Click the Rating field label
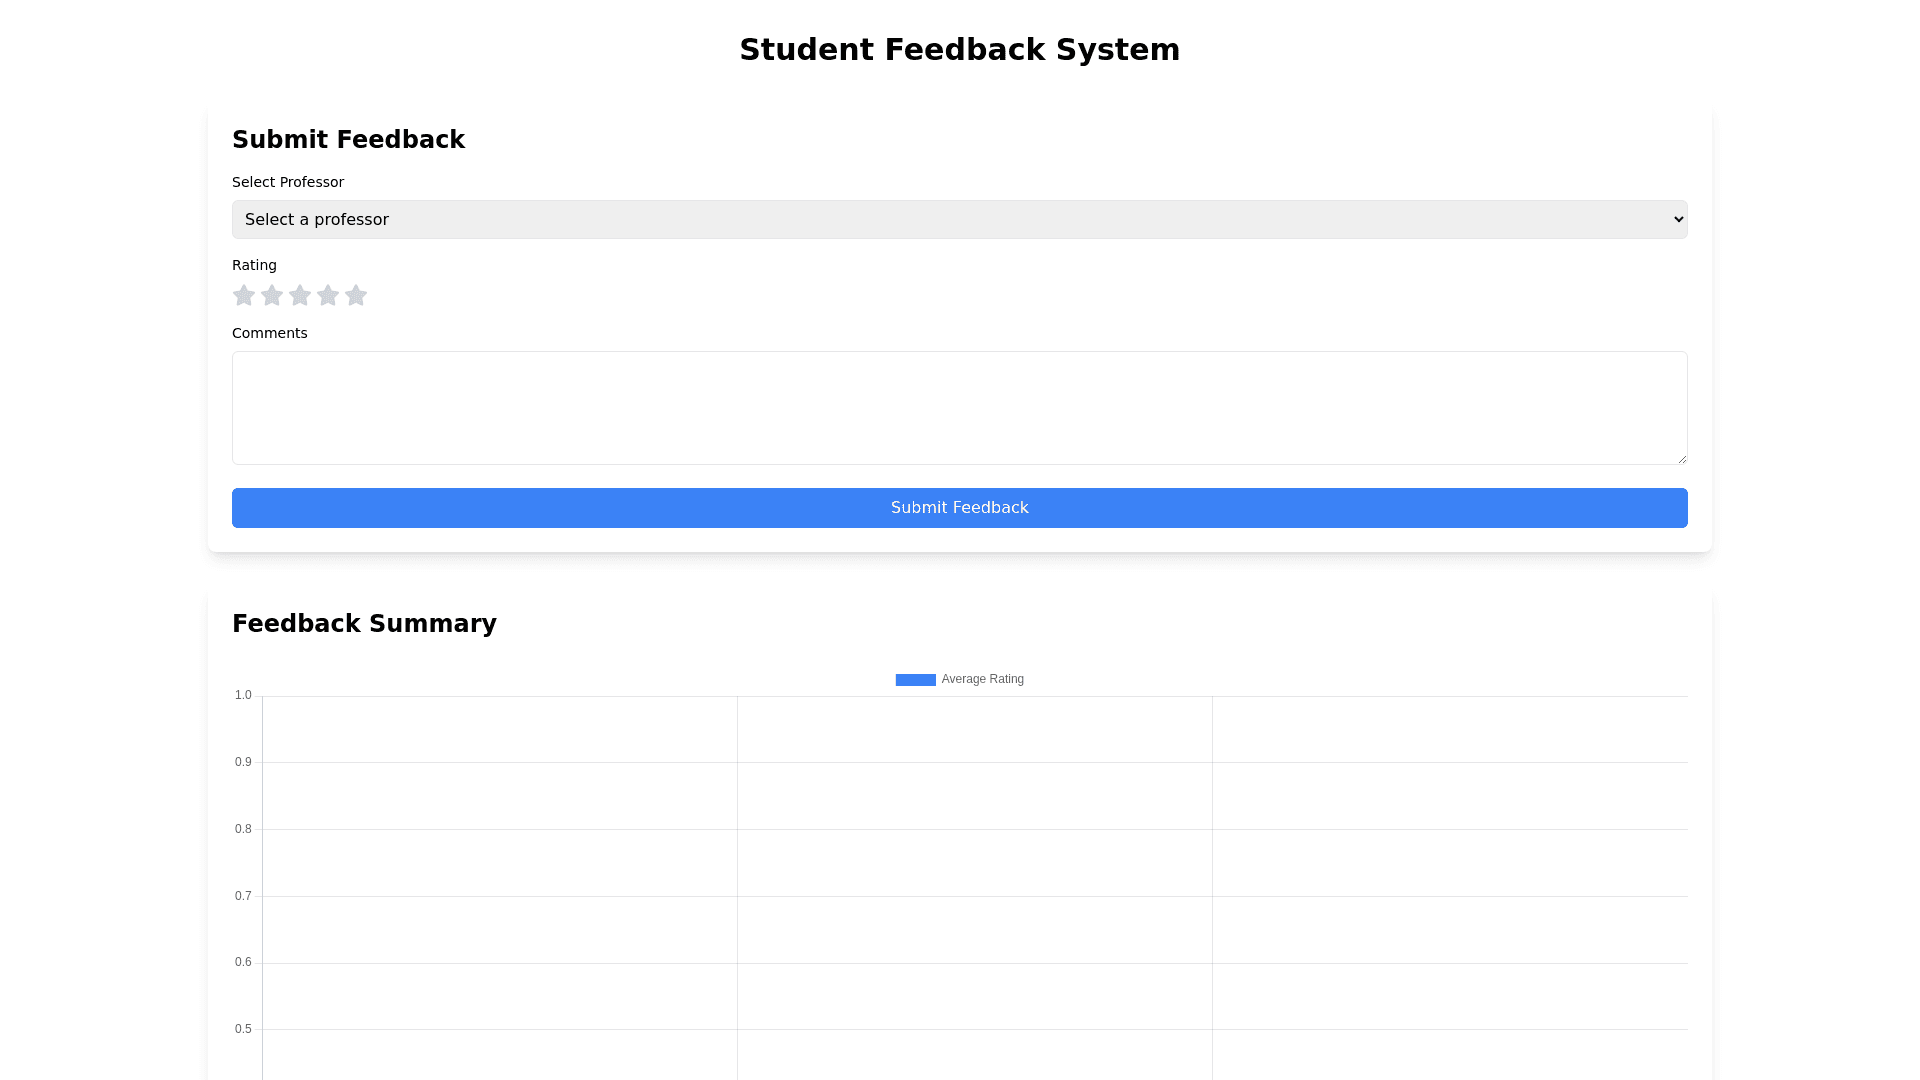This screenshot has width=1920, height=1080. tap(254, 265)
